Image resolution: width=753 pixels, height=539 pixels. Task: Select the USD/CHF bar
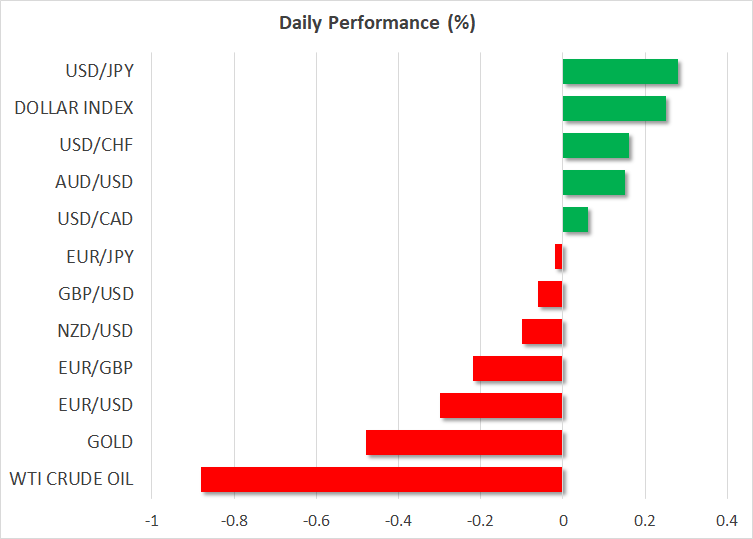(596, 145)
